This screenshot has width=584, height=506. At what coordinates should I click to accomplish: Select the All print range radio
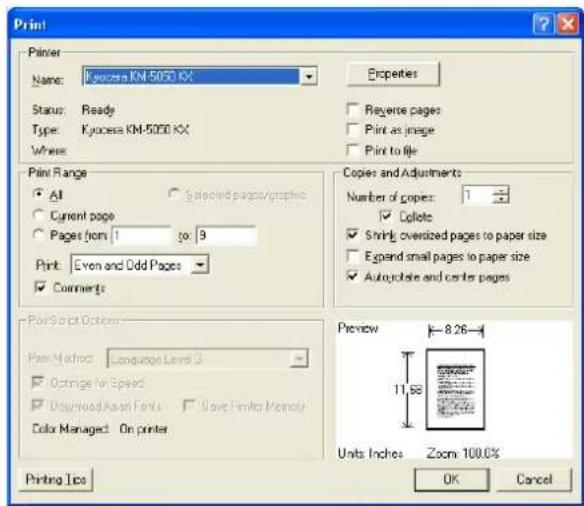[38, 194]
